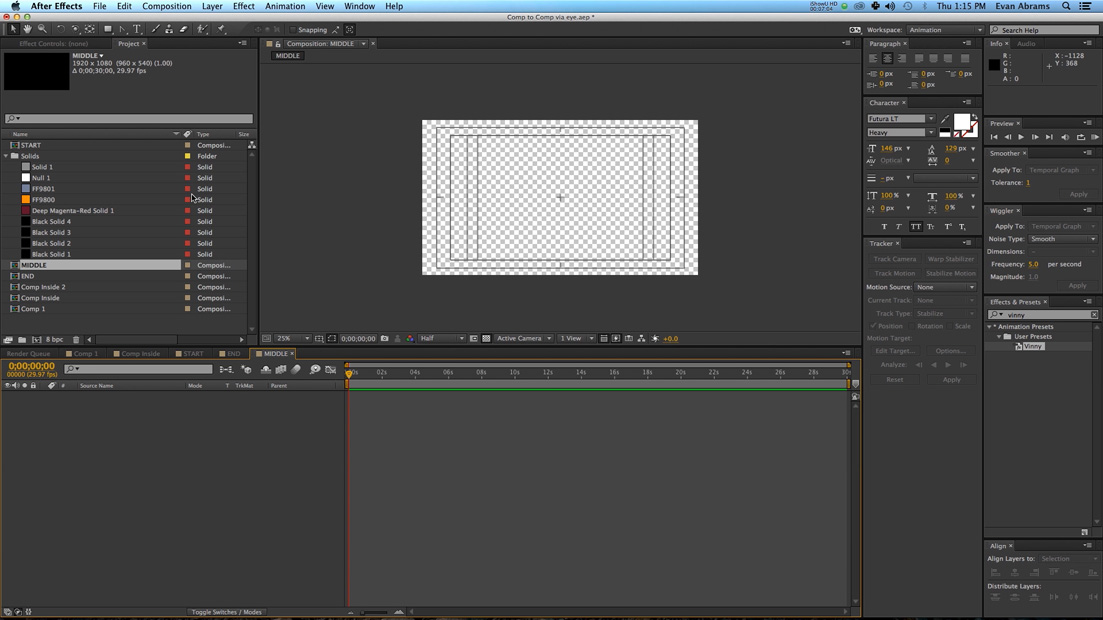This screenshot has width=1103, height=620.
Task: Open the Half resolution dropdown
Action: (x=442, y=339)
